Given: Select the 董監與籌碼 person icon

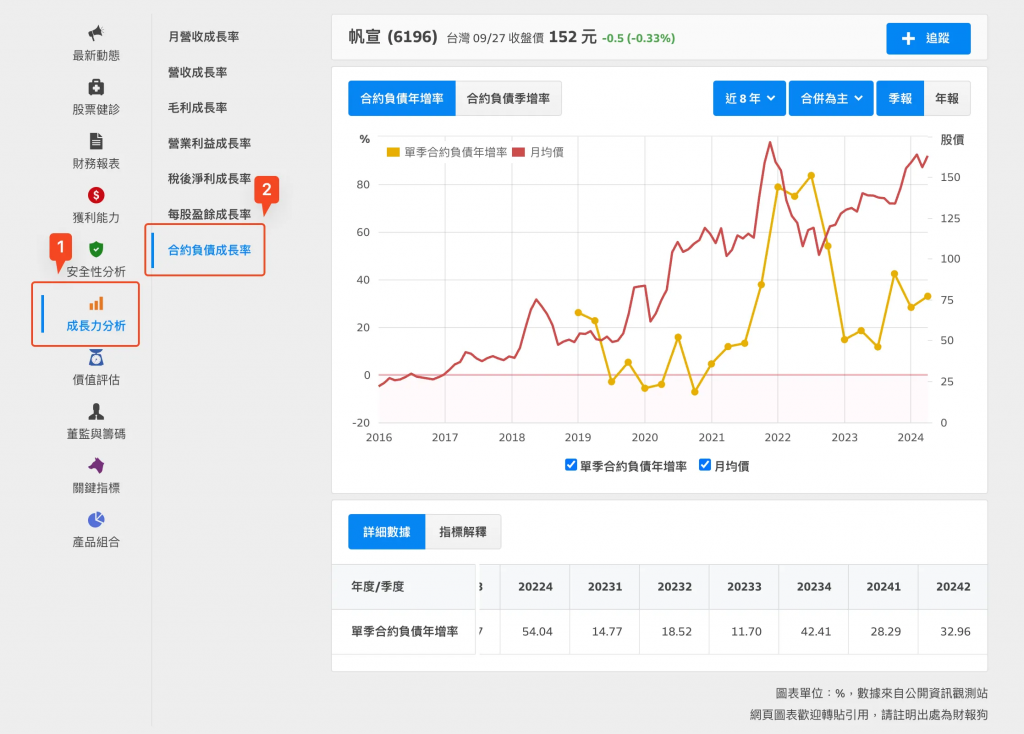Looking at the screenshot, I should click(x=96, y=412).
